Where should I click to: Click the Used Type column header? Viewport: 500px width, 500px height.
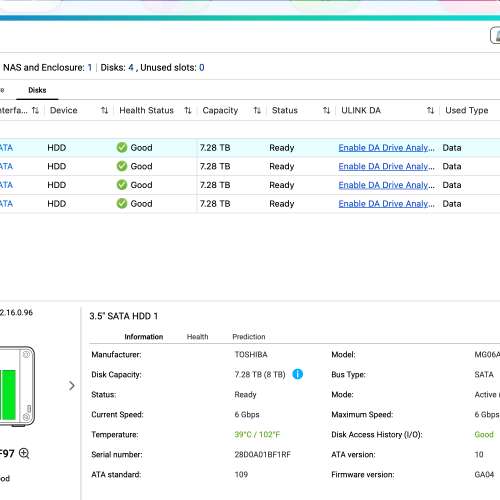point(467,110)
